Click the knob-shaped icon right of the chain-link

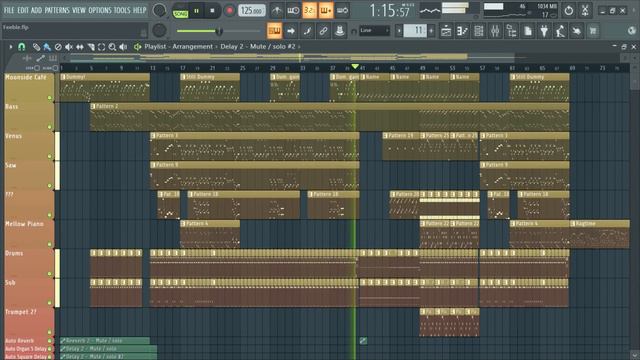click(x=340, y=31)
